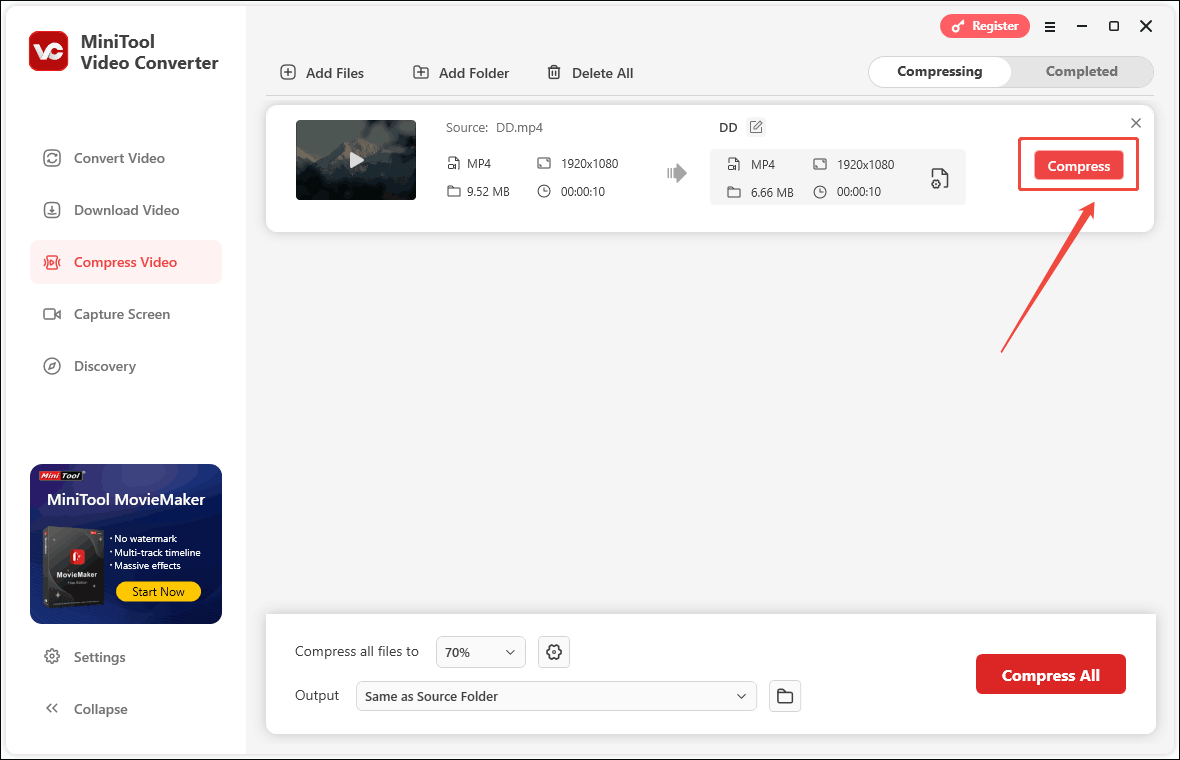The width and height of the screenshot is (1180, 760).
Task: Maximize the application window
Action: pos(1114,26)
